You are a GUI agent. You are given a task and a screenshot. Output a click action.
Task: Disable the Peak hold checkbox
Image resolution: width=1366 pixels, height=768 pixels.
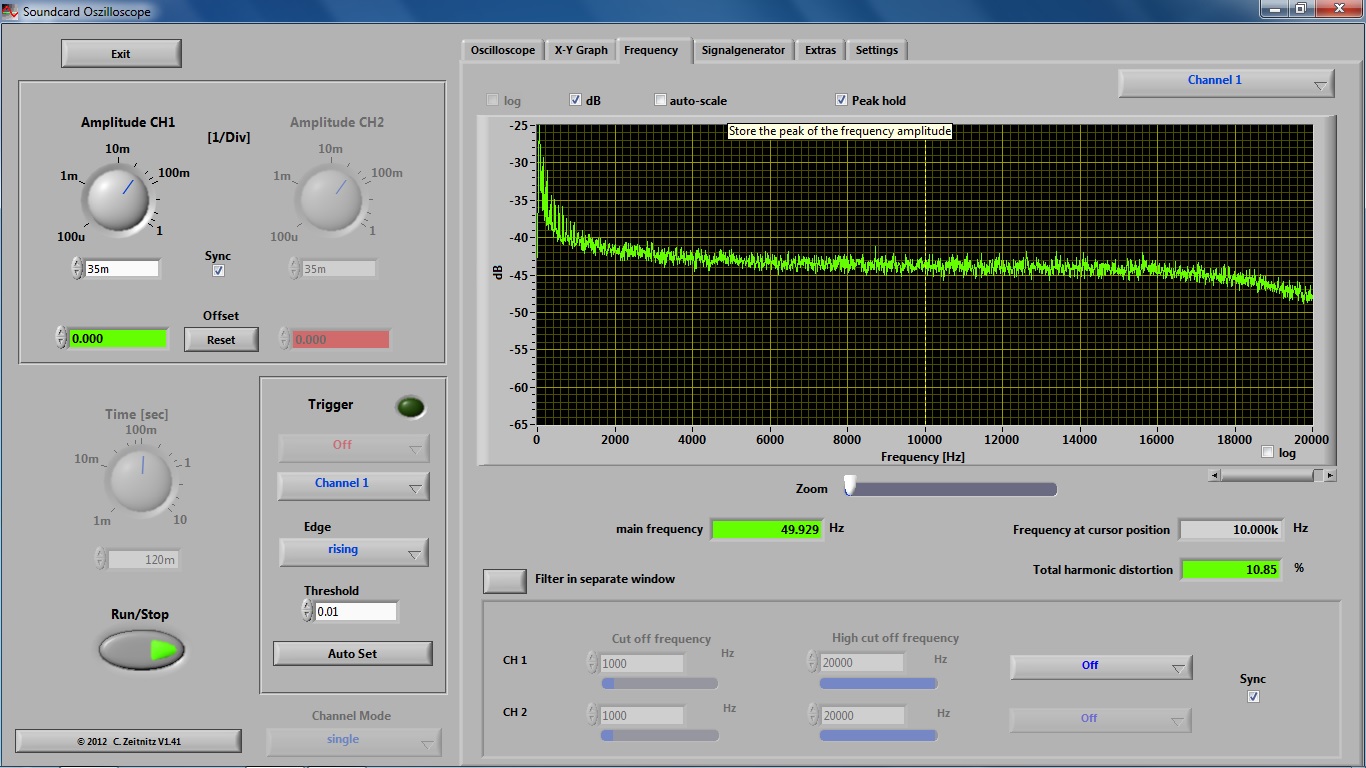(x=842, y=100)
